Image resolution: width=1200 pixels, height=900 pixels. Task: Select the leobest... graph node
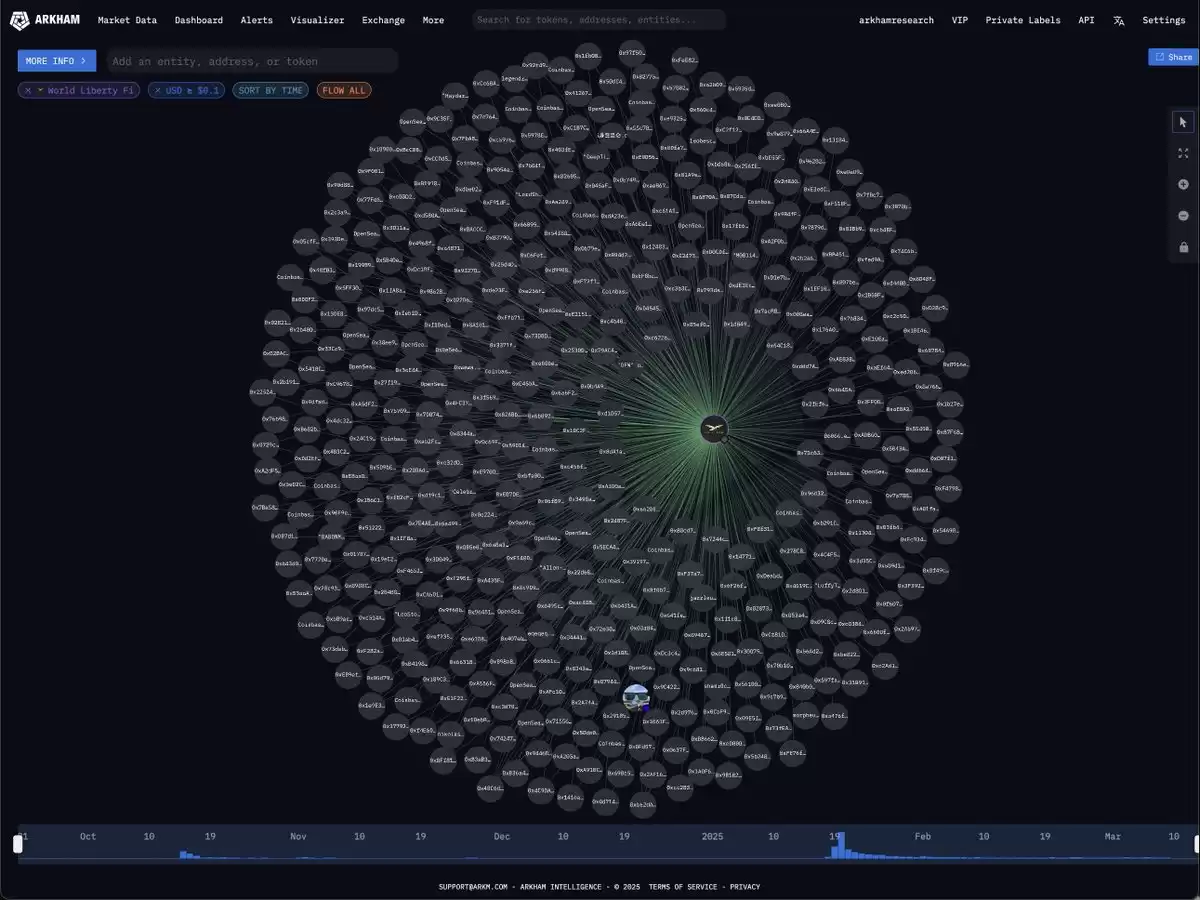(702, 141)
